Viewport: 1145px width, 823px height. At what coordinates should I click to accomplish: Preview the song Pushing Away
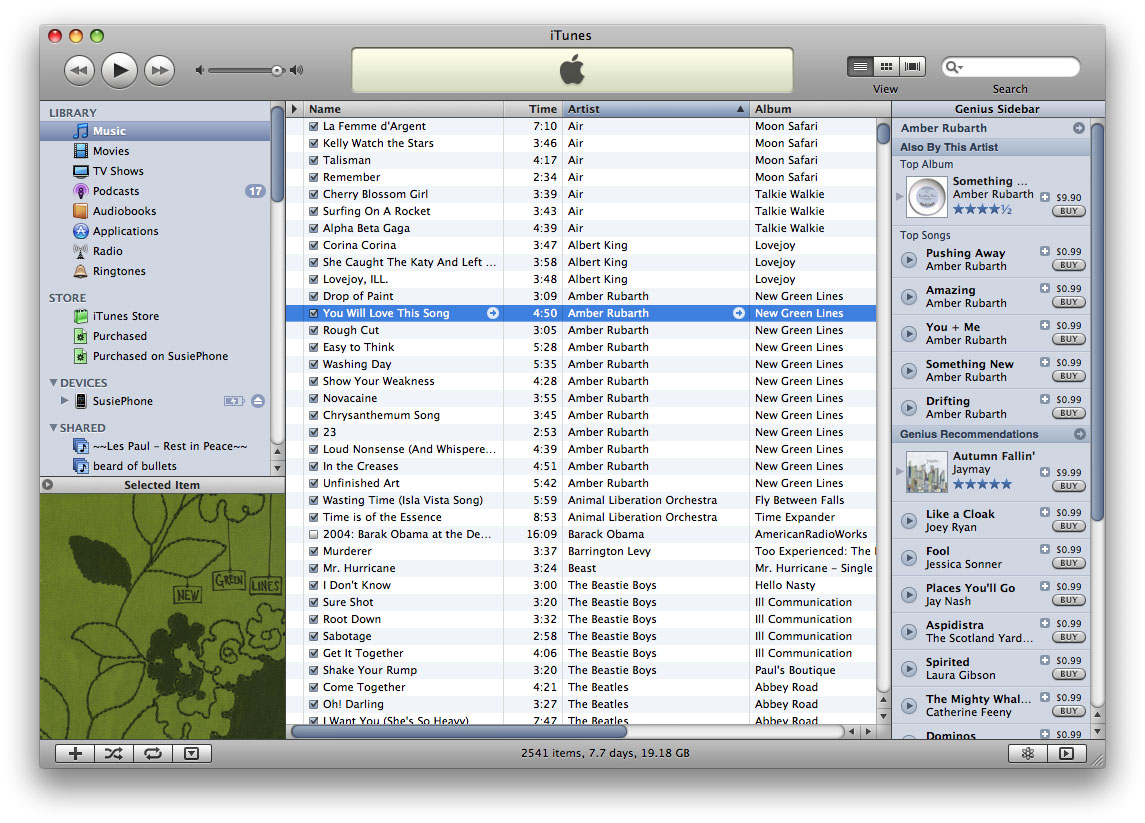(x=908, y=259)
